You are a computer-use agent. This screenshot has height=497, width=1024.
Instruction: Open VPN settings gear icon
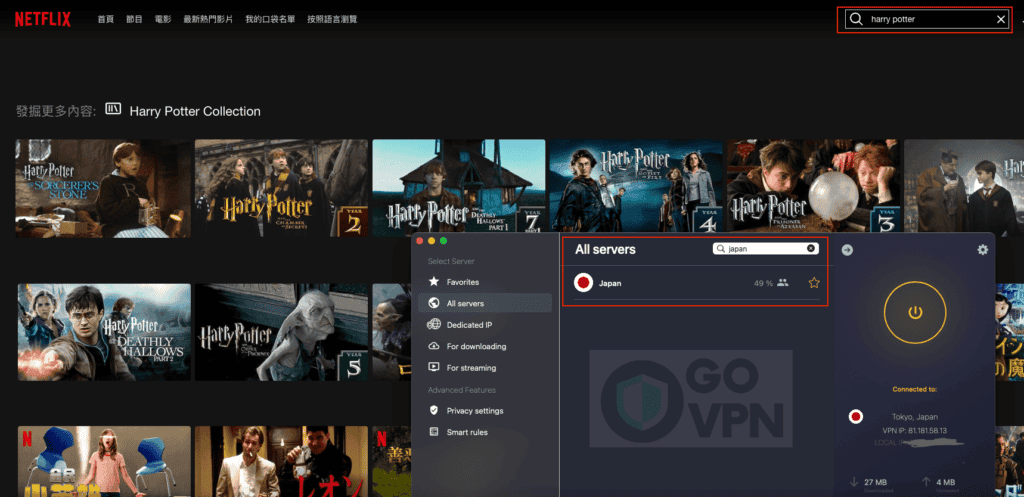(982, 250)
